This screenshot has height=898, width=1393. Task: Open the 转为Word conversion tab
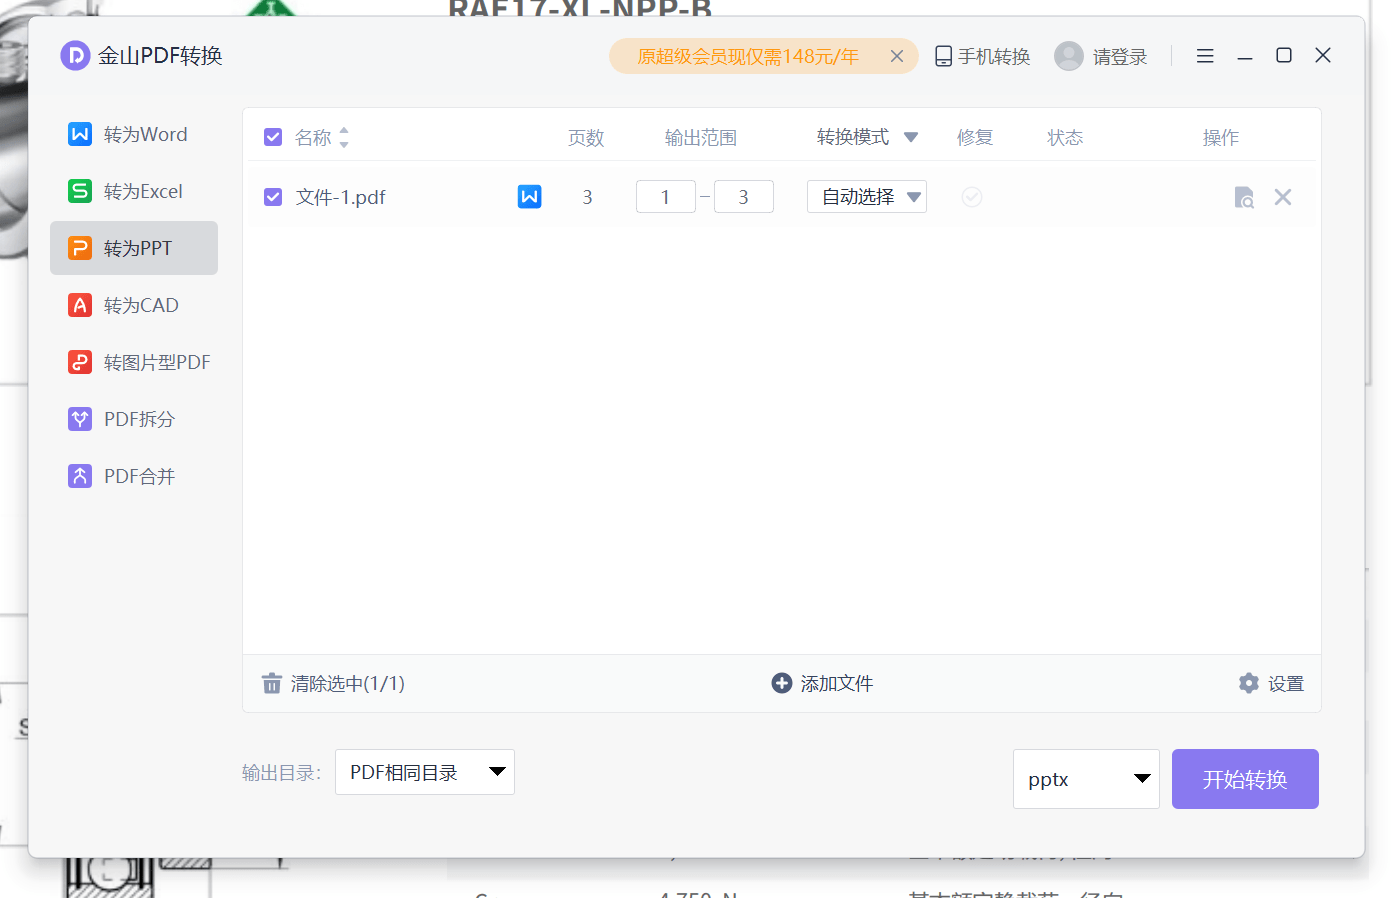click(134, 134)
